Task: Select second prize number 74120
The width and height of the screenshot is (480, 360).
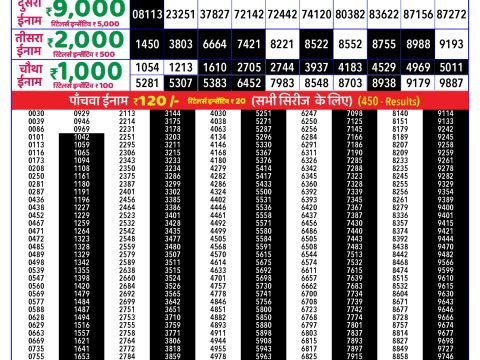Action: point(316,15)
